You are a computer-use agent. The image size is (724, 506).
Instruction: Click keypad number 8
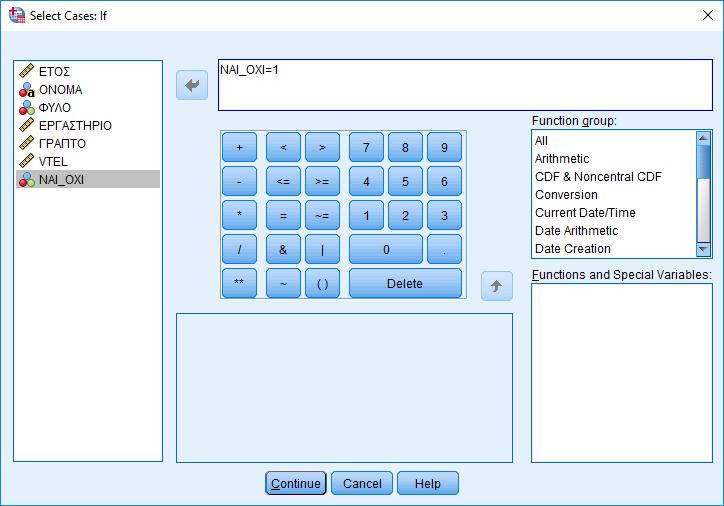click(405, 147)
